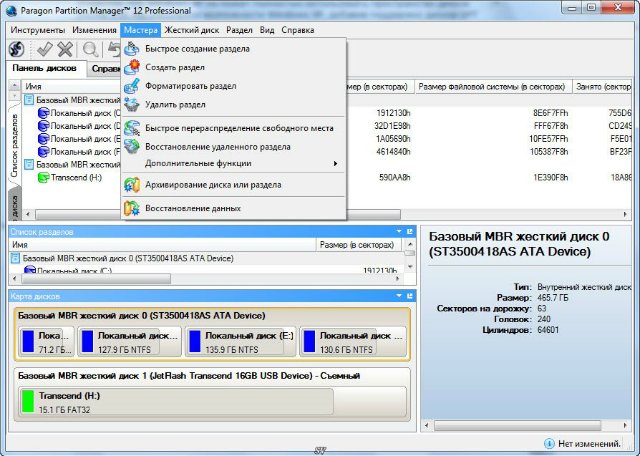Screen dimensions: 640x456
Task: Choose Форматировать раздел menu entry
Action: [234, 86]
